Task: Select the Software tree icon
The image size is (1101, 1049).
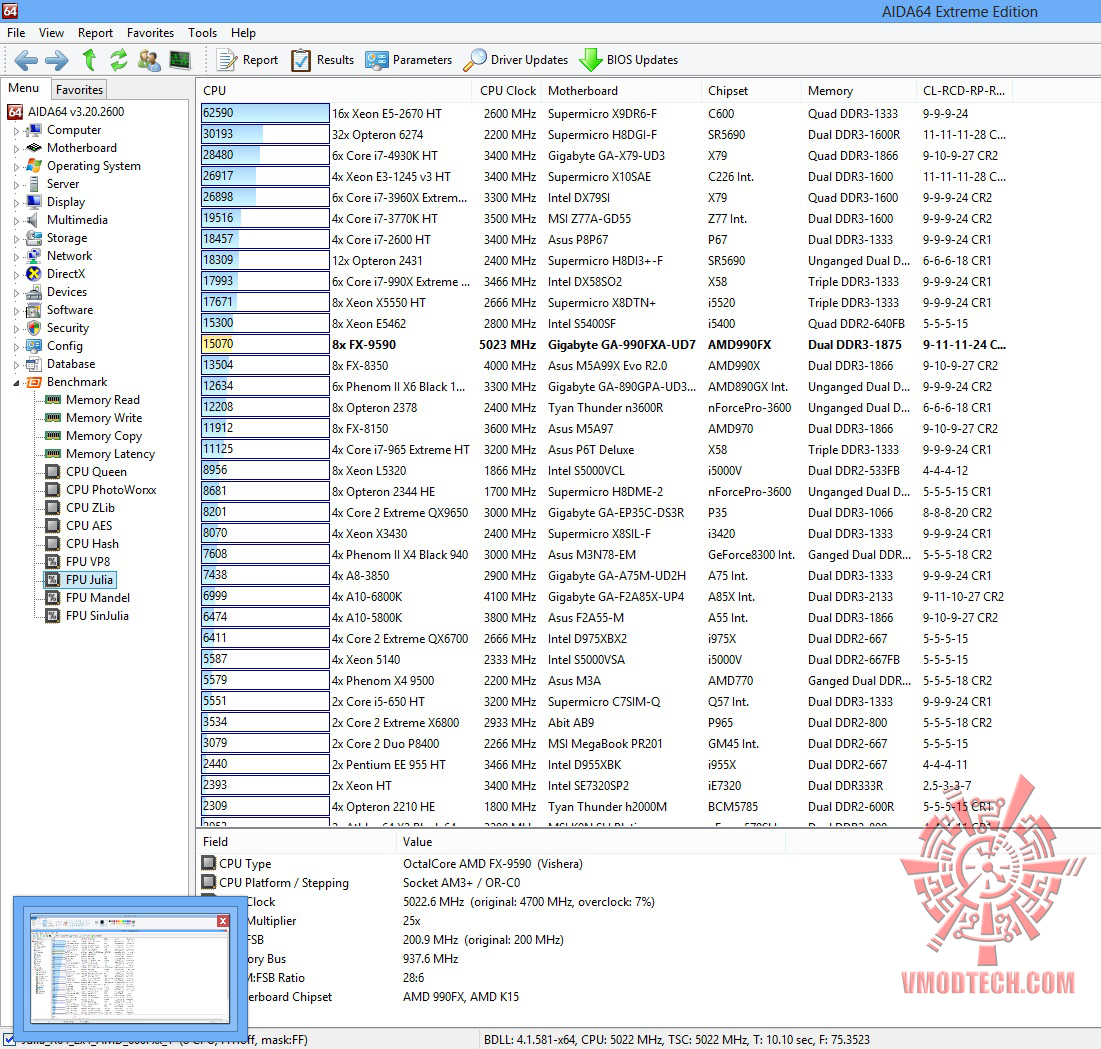Action: pos(33,310)
